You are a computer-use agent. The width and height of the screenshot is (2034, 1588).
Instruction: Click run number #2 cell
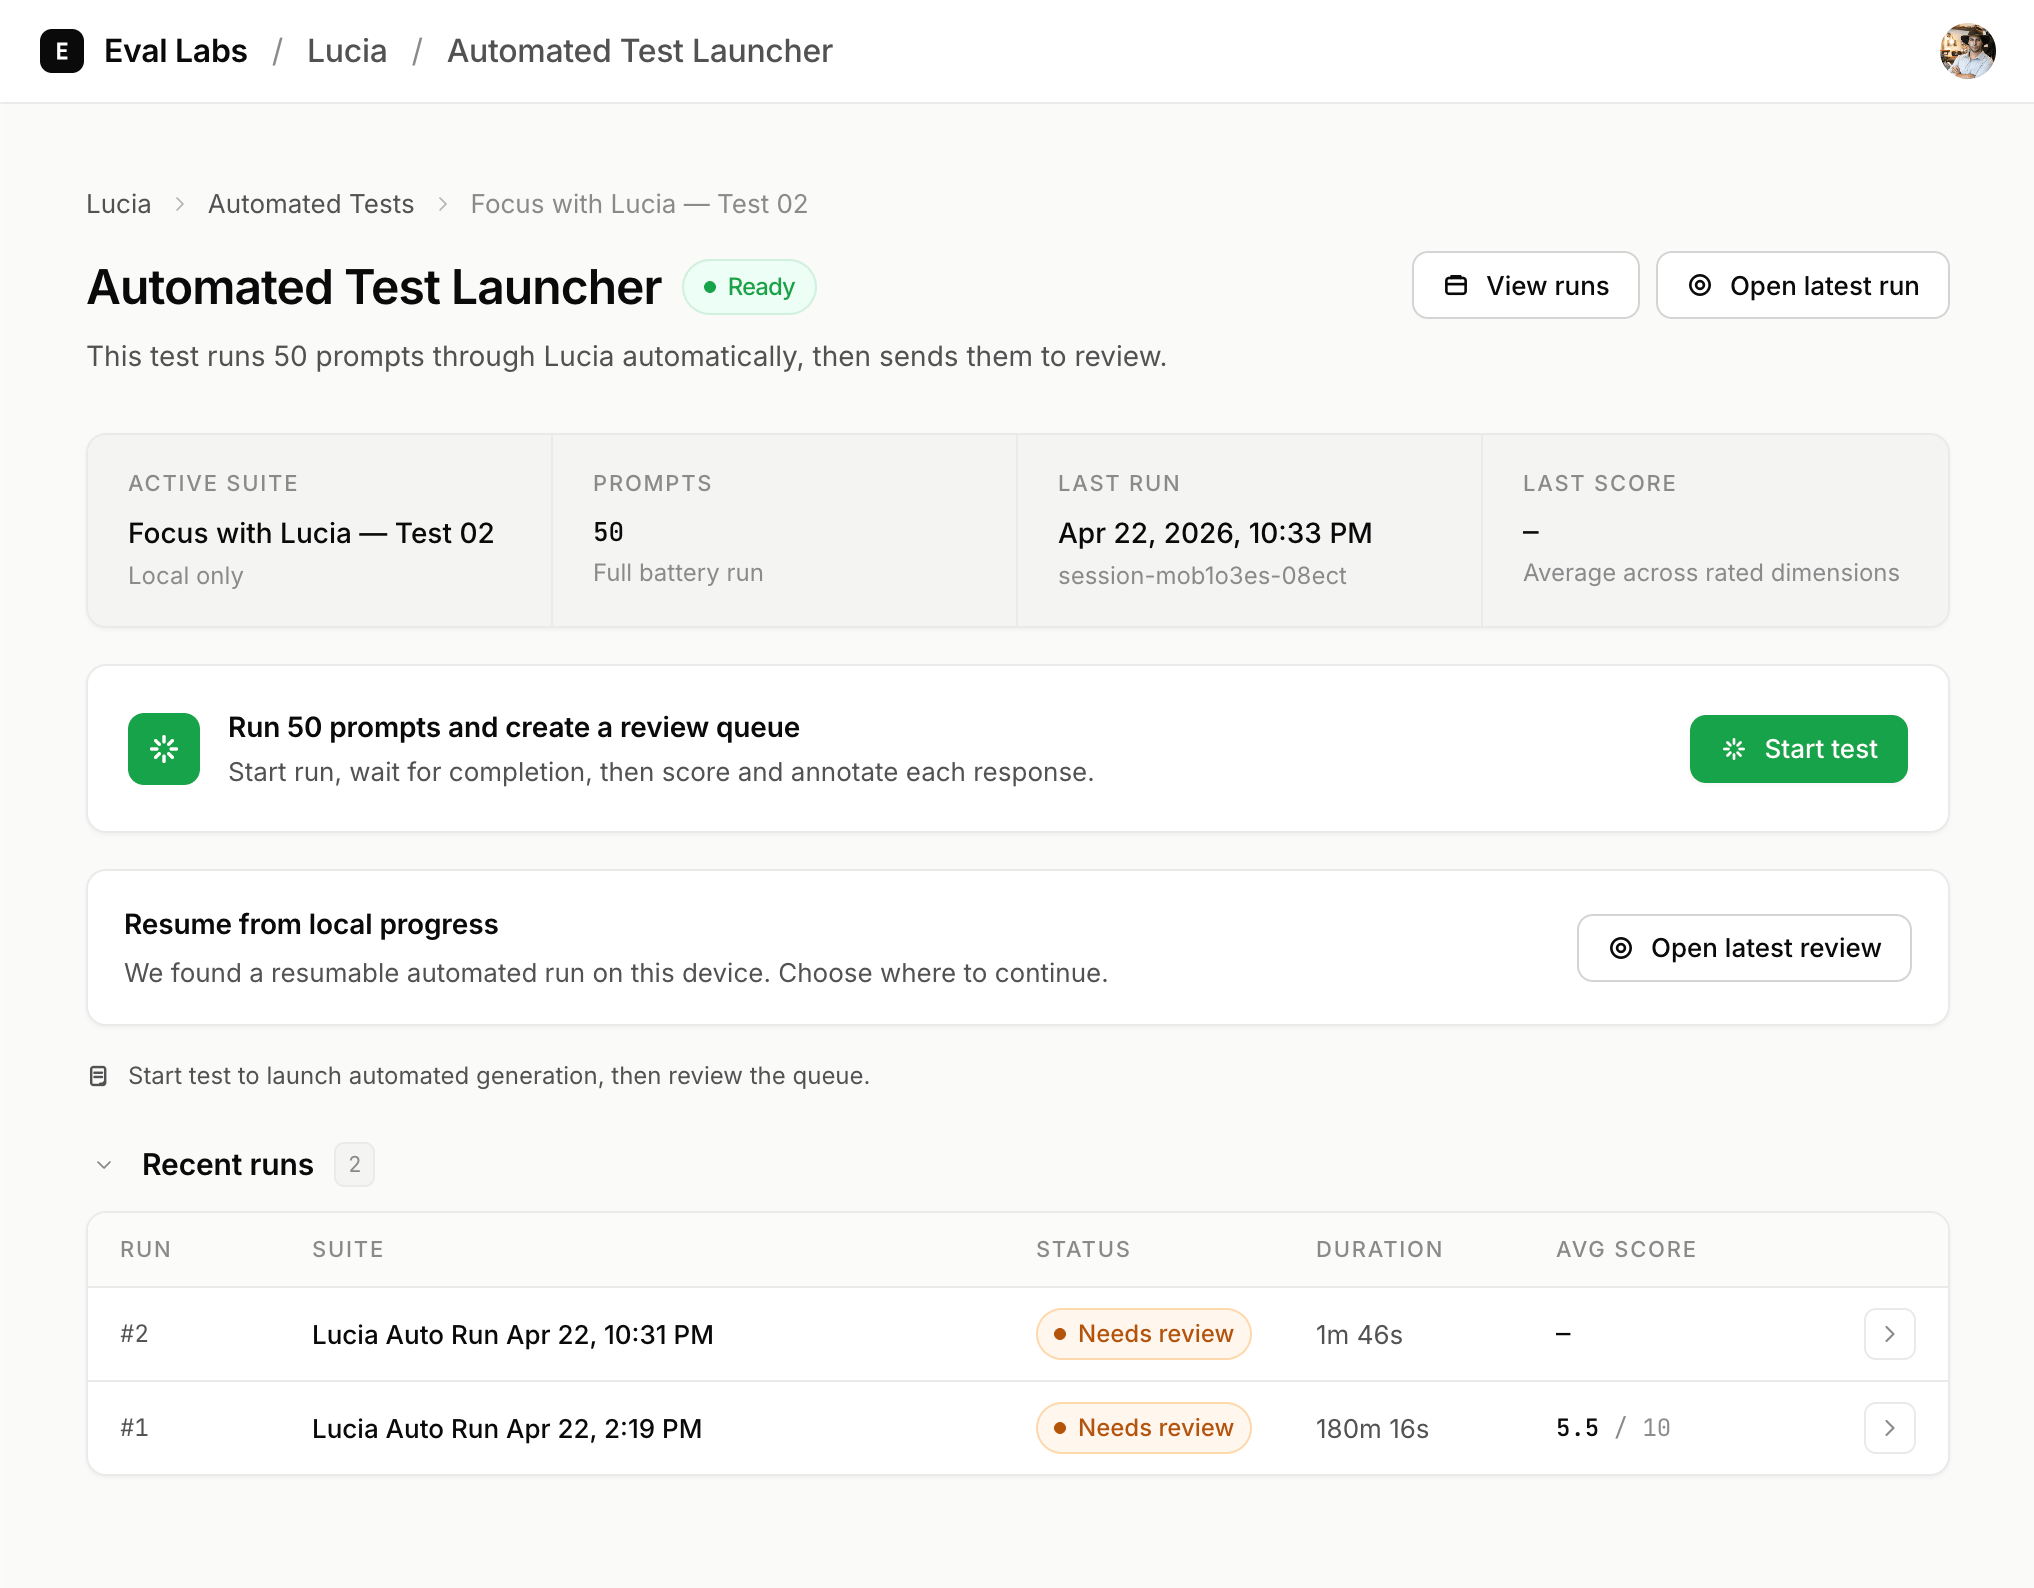134,1334
